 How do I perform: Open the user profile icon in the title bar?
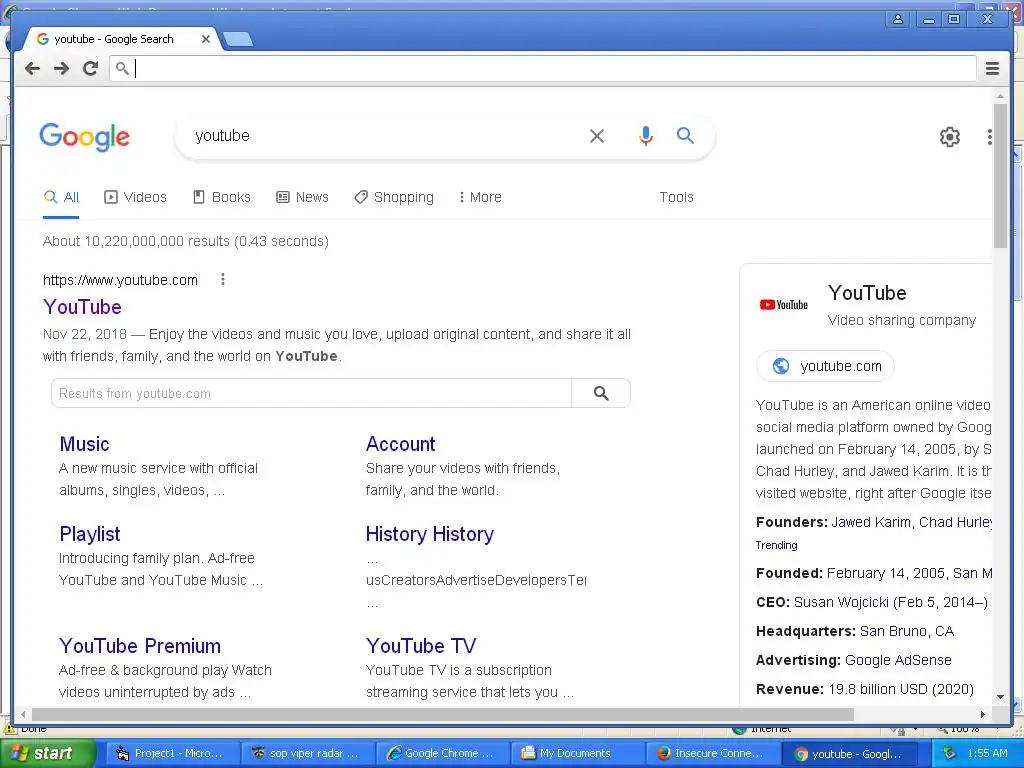click(898, 19)
